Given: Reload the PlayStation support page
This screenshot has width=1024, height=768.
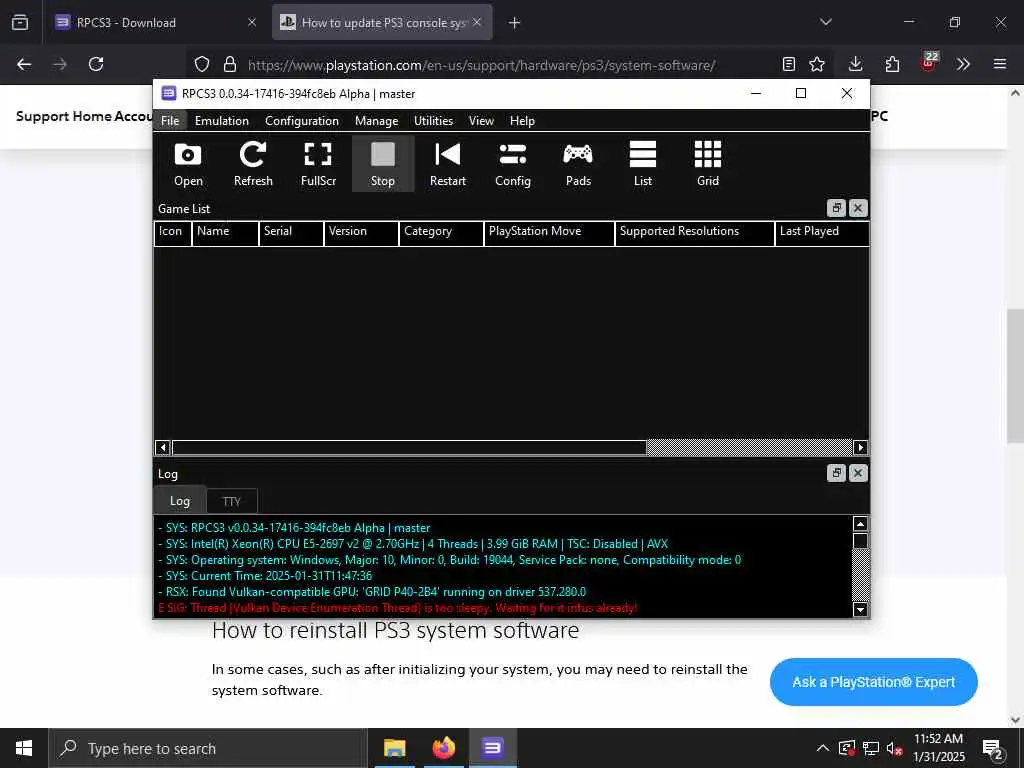Looking at the screenshot, I should (x=96, y=64).
